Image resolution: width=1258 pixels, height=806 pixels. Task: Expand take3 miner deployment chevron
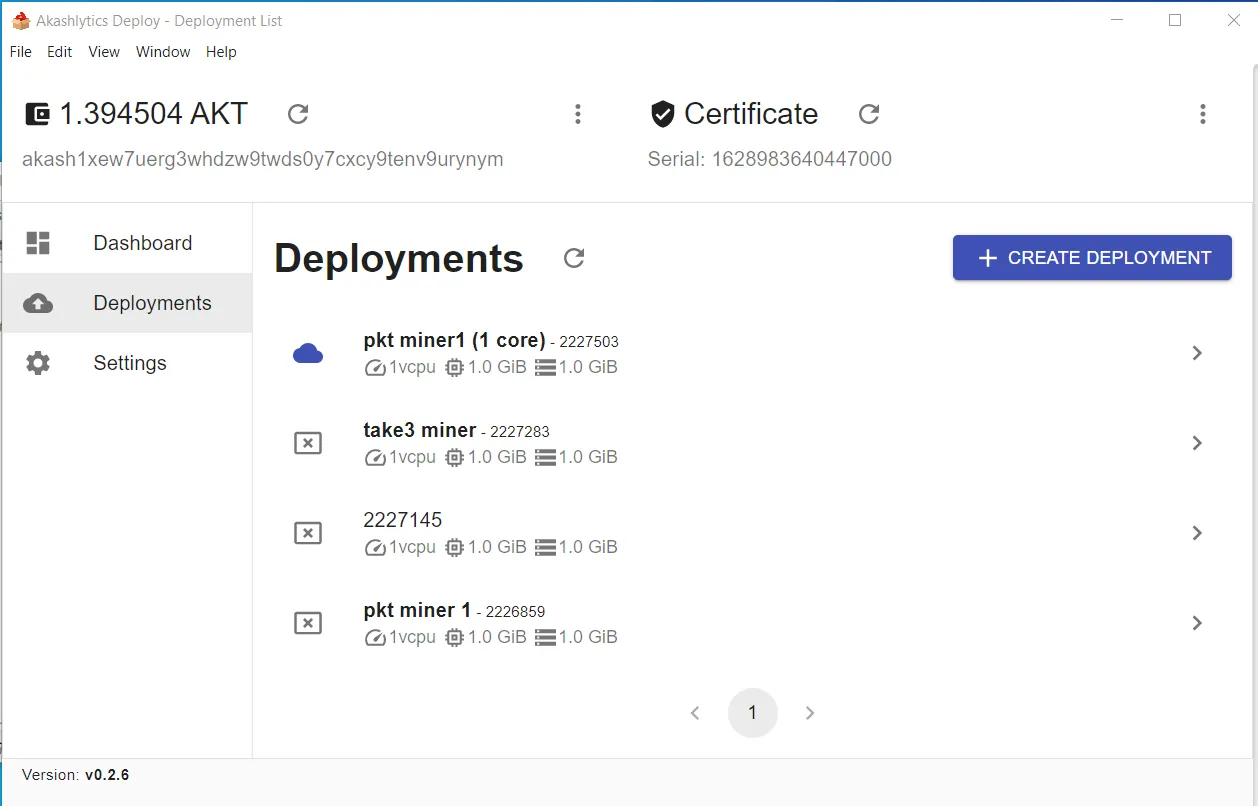pos(1197,443)
